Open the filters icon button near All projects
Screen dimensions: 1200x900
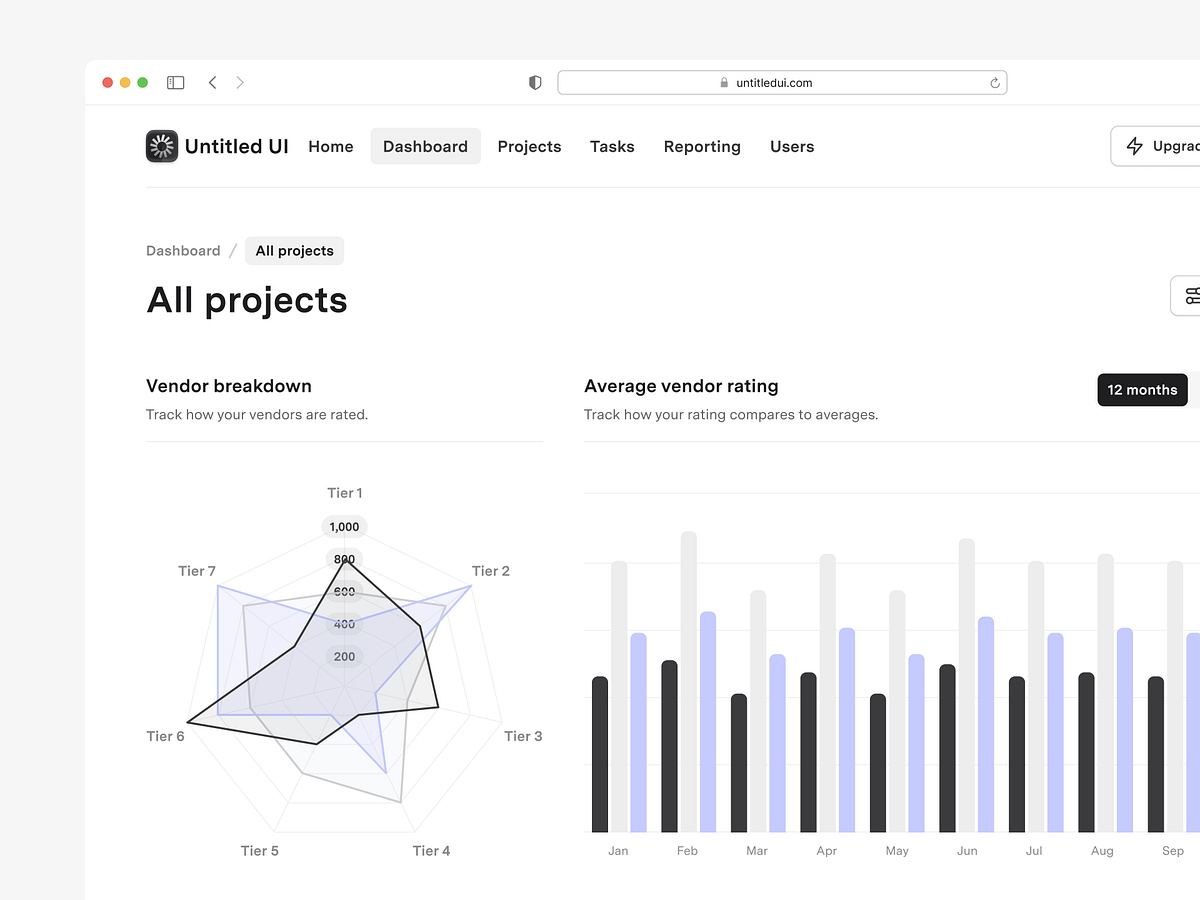pyautogui.click(x=1190, y=295)
